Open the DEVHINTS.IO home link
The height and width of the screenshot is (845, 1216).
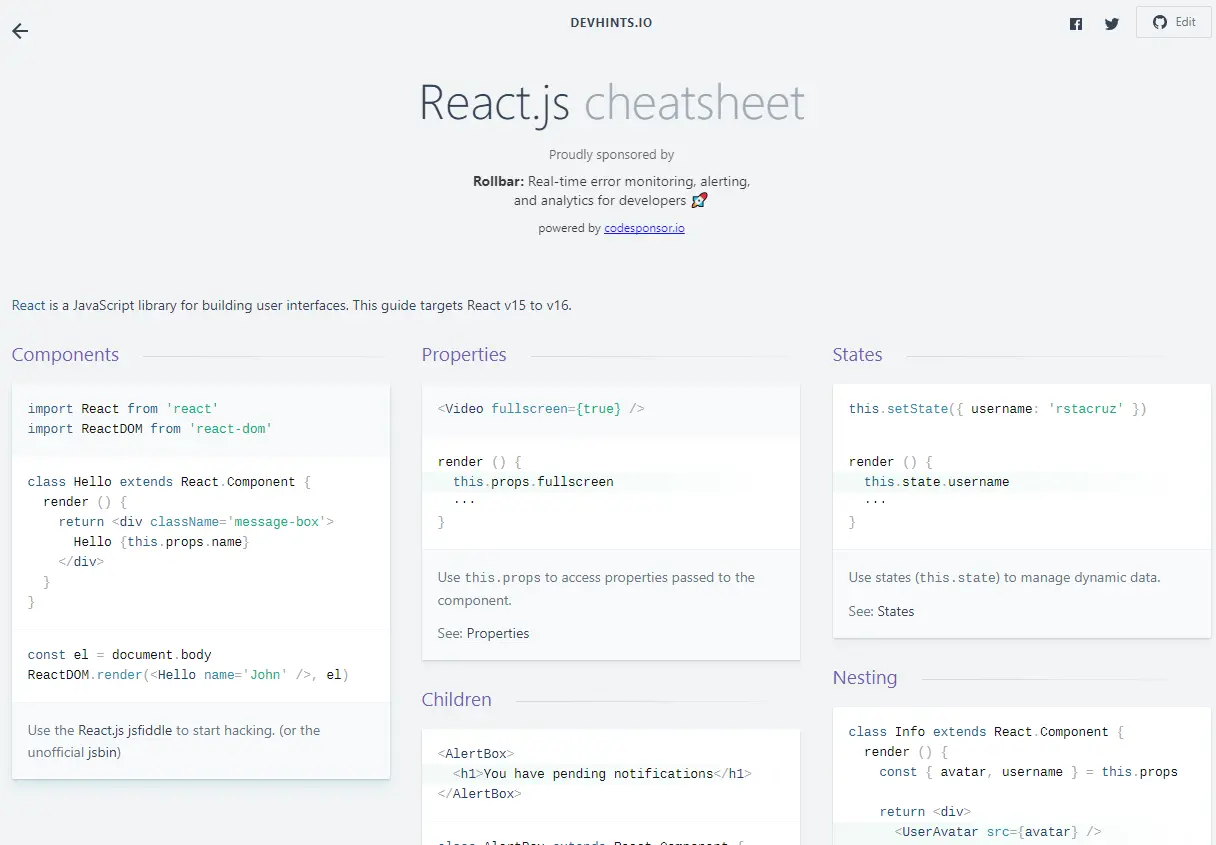611,22
